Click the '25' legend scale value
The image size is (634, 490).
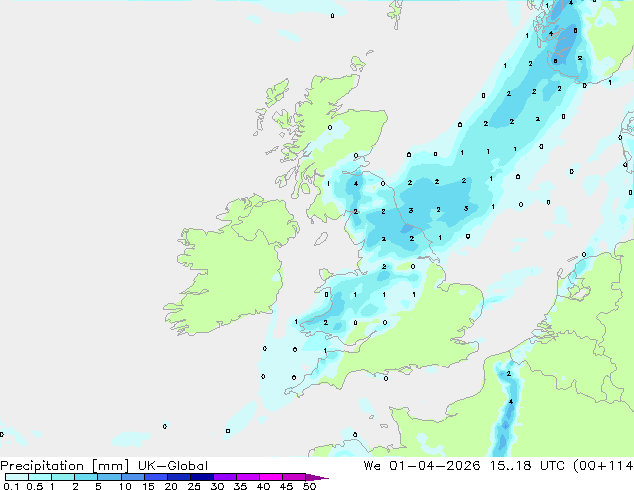(194, 486)
